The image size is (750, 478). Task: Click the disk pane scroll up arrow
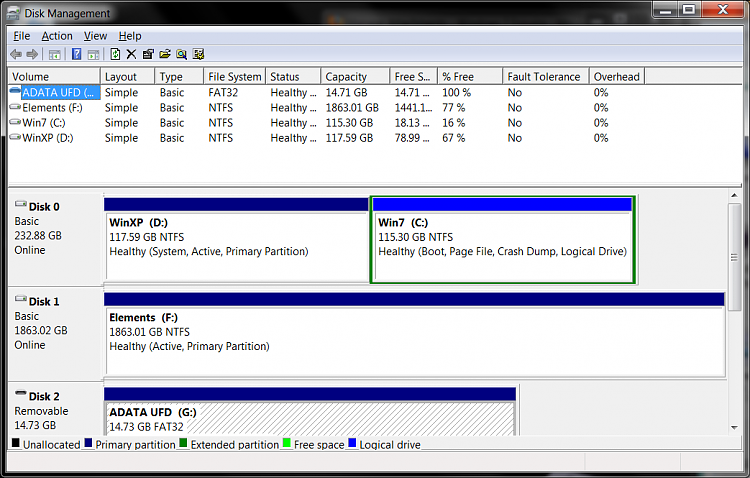(x=734, y=195)
